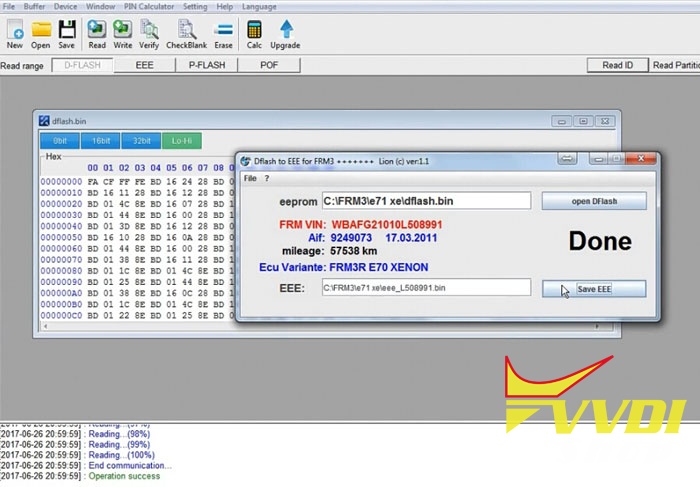Minimize the dflash.bin child window
This screenshot has height=487, width=700.
(x=562, y=121)
